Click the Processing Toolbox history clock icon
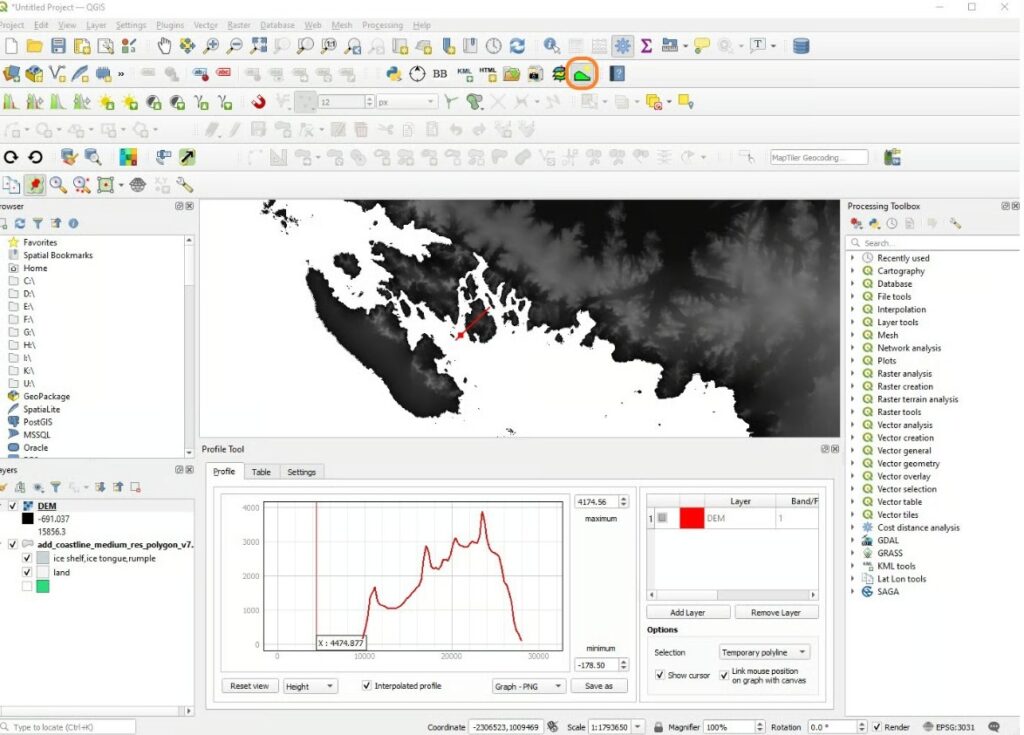 click(x=892, y=223)
